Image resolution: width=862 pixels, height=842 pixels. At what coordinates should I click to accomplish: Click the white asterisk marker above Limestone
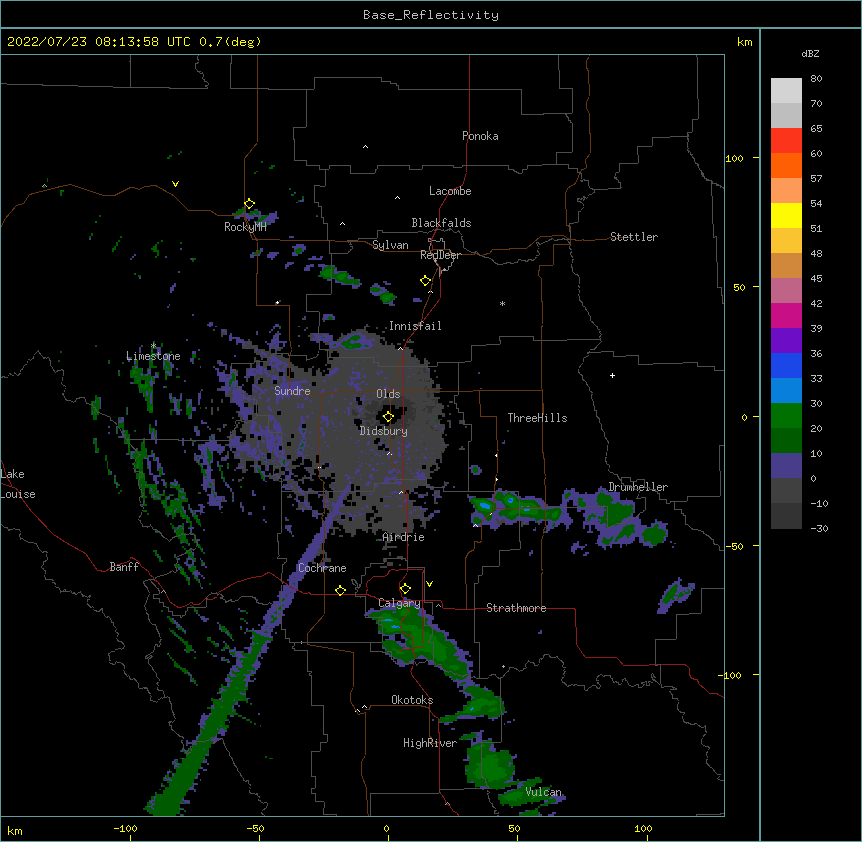[153, 345]
